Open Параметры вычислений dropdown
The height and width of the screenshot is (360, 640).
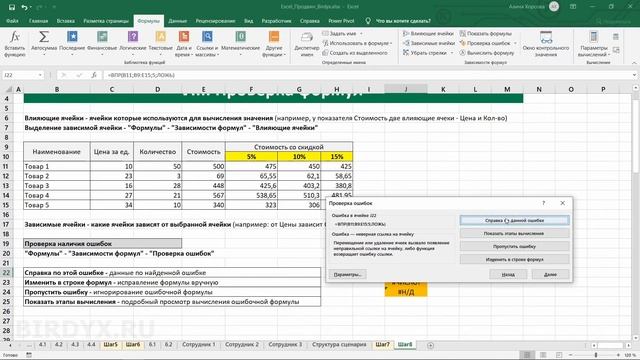click(x=594, y=44)
